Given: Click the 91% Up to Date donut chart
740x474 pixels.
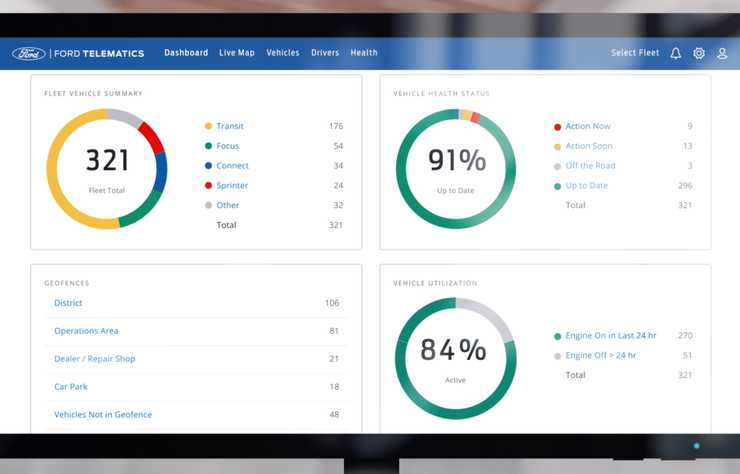Looking at the screenshot, I should (x=456, y=169).
